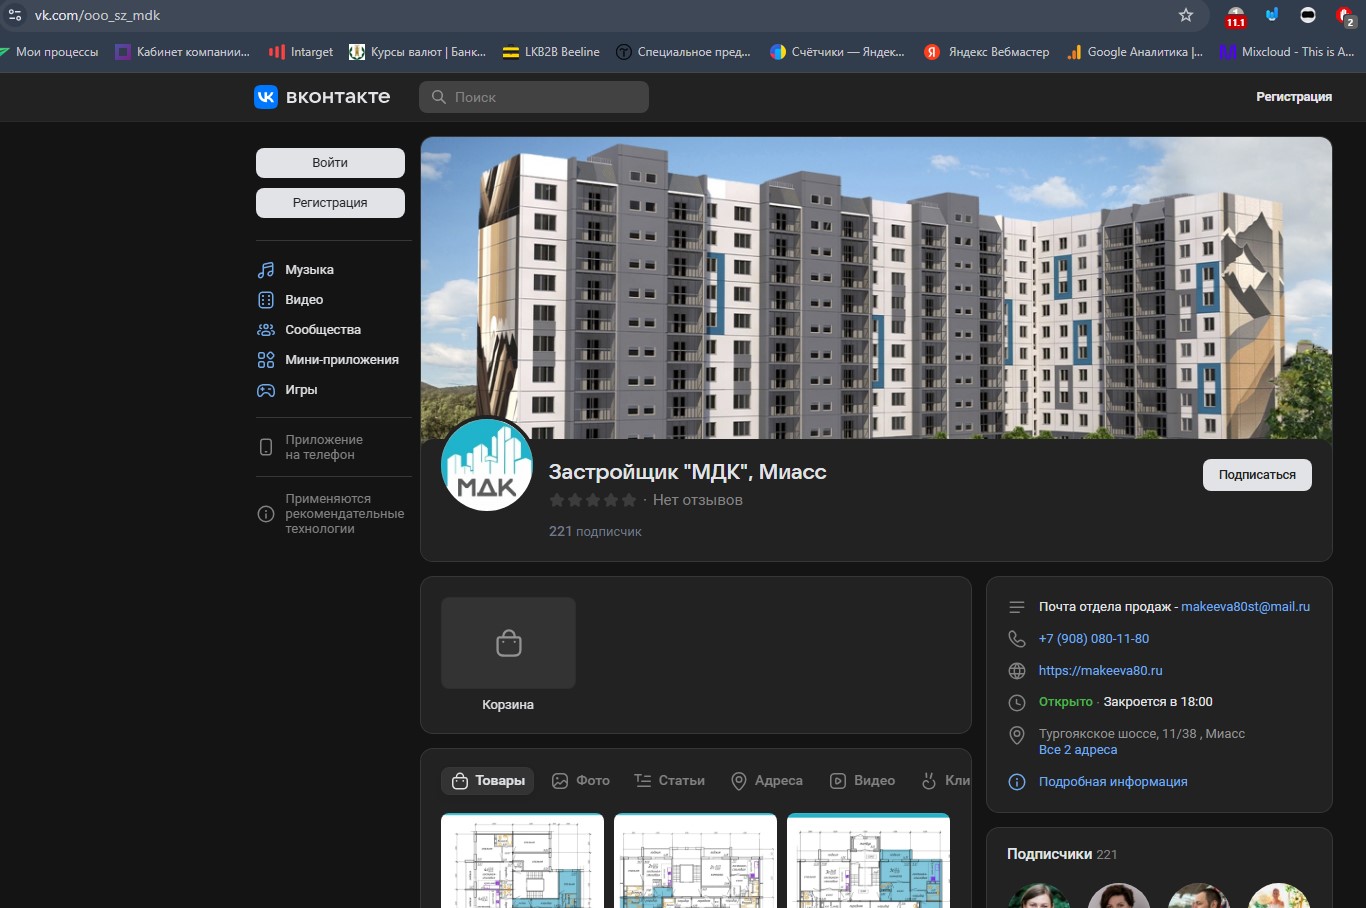Open the Корзина shopping bag tile
Screen dimensions: 1366x908
tap(508, 655)
